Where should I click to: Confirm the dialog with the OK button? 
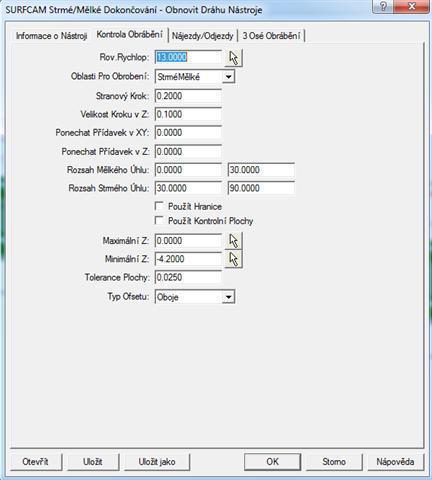pyautogui.click(x=272, y=462)
